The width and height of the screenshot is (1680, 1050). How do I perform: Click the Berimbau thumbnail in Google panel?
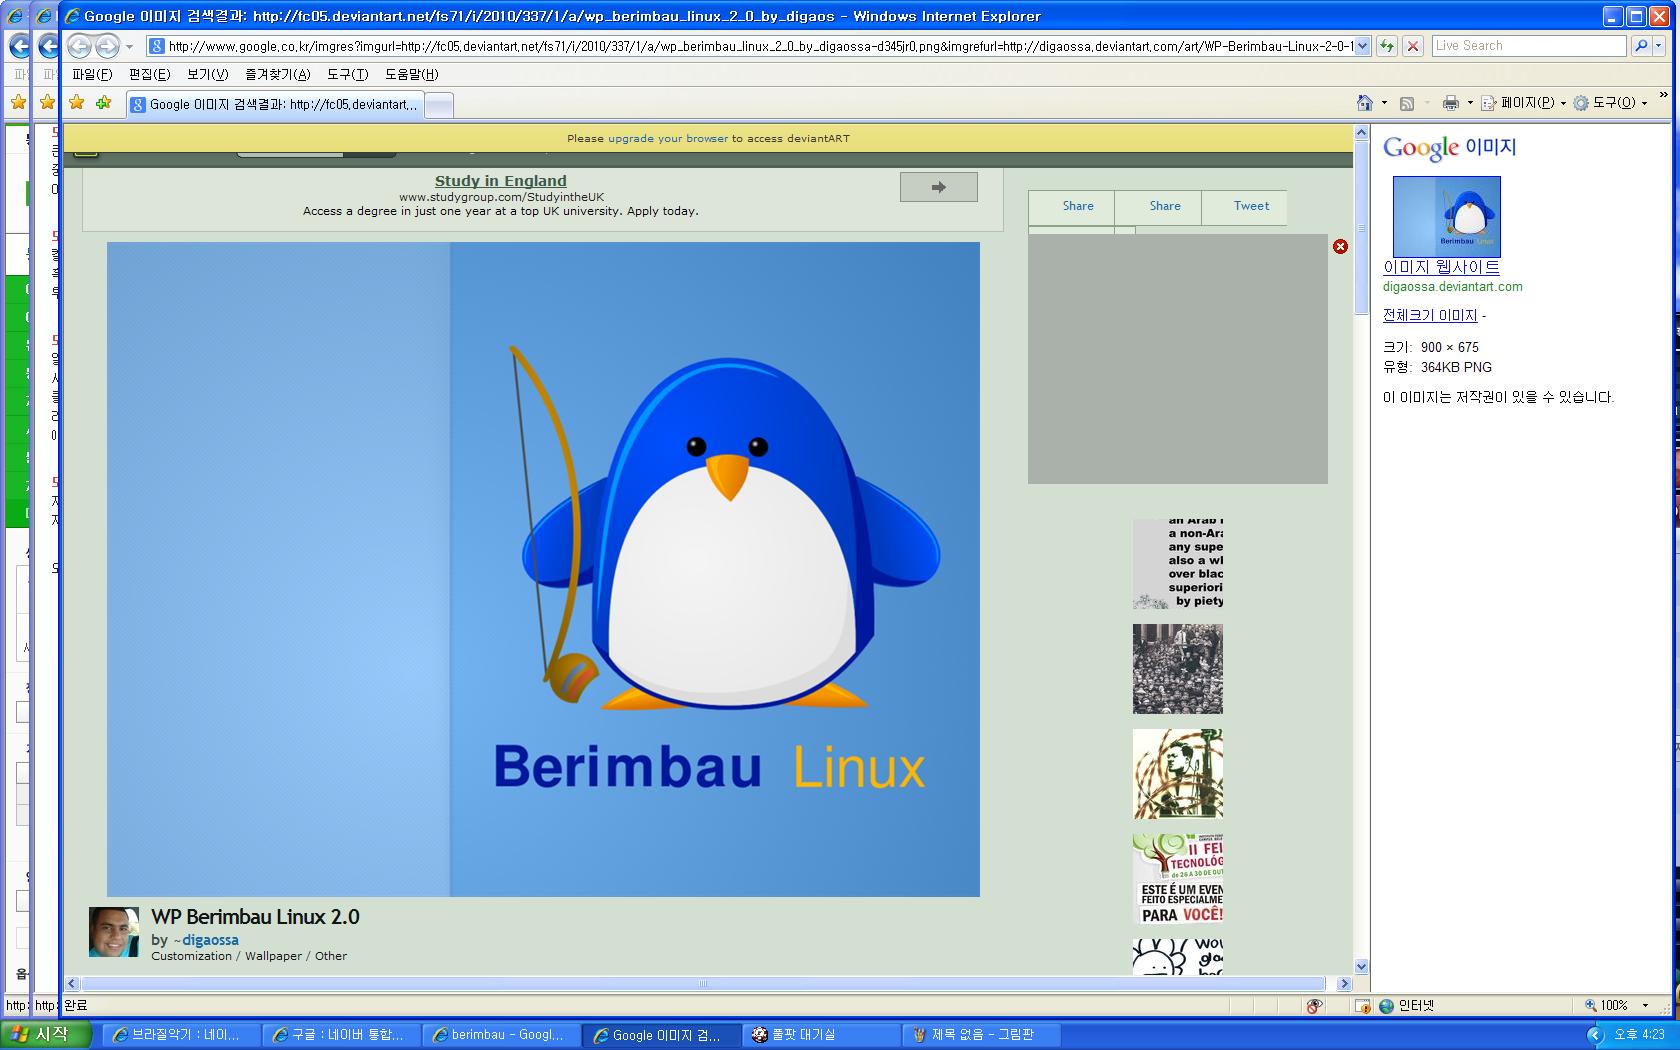(1447, 217)
